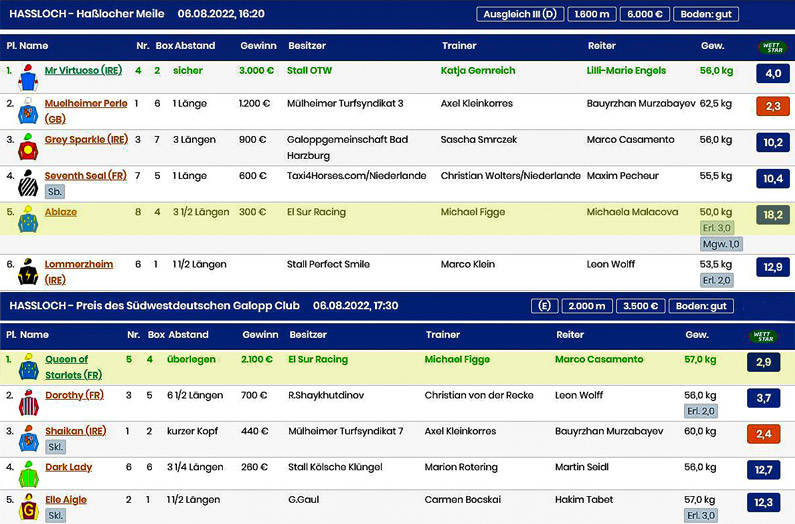Click Wettstar logo in first race header
795x524 pixels.
(x=771, y=47)
